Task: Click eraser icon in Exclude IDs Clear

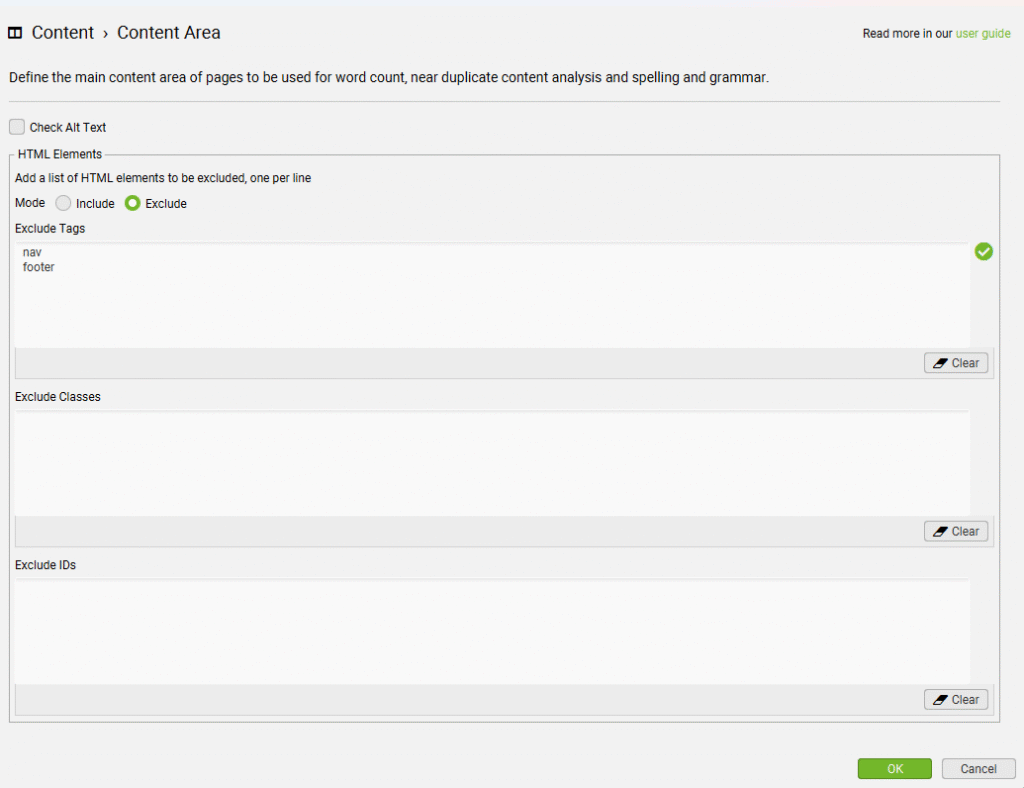Action: (x=940, y=700)
